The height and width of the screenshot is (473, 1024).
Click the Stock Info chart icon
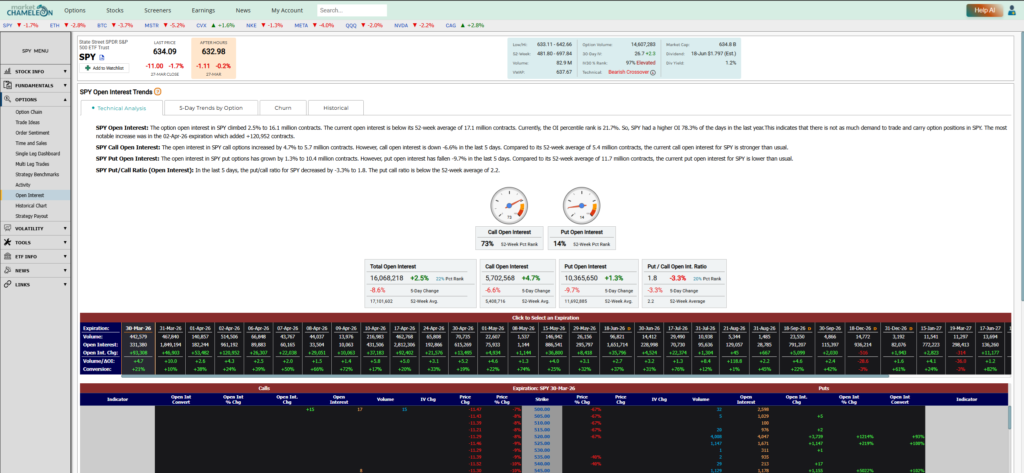(8, 71)
